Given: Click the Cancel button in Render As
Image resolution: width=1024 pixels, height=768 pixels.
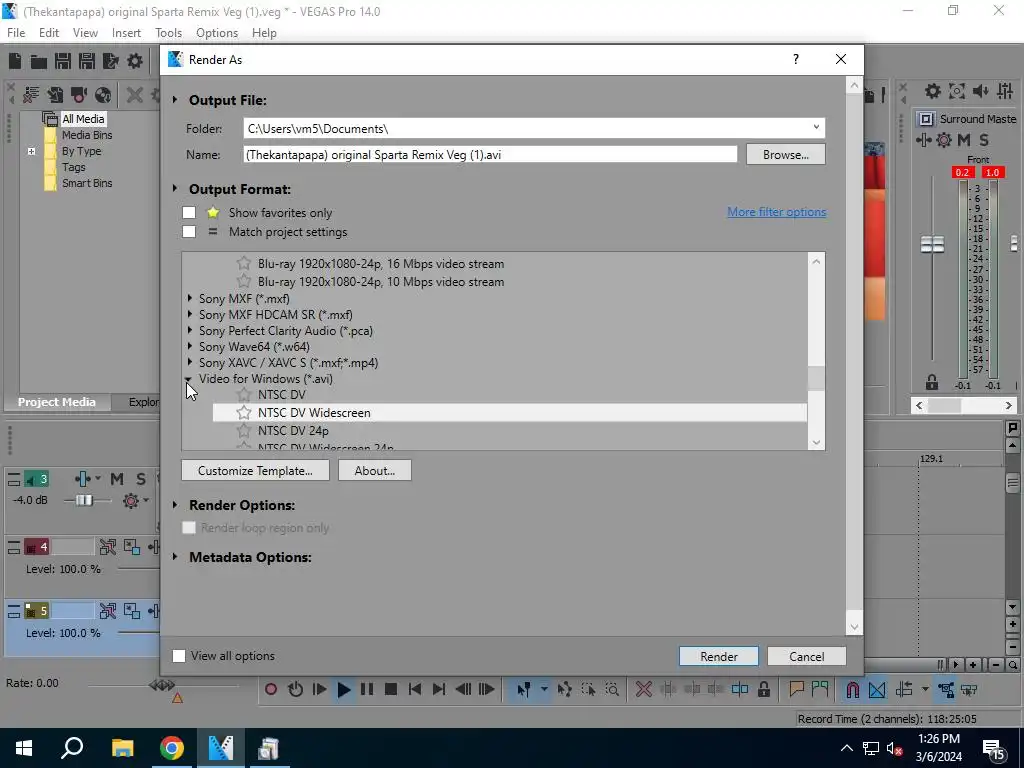Looking at the screenshot, I should point(807,656).
